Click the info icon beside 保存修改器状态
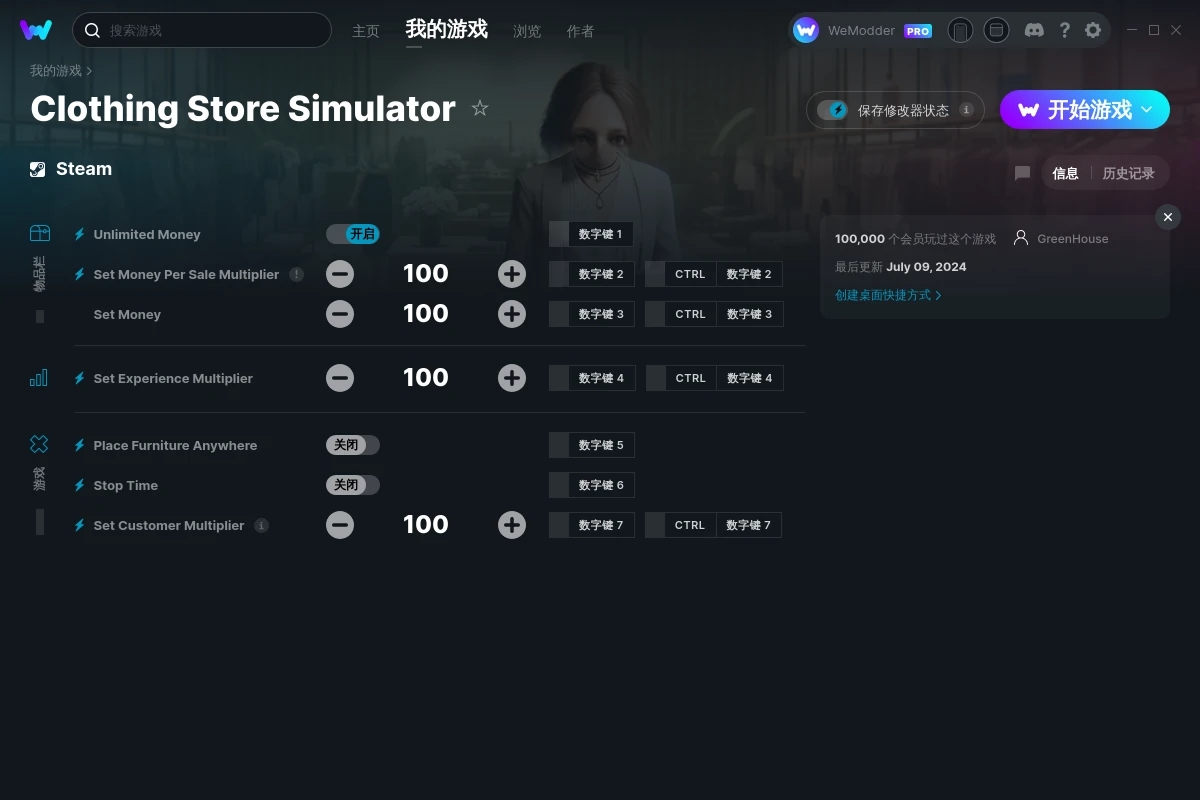The width and height of the screenshot is (1200, 800). click(x=966, y=110)
